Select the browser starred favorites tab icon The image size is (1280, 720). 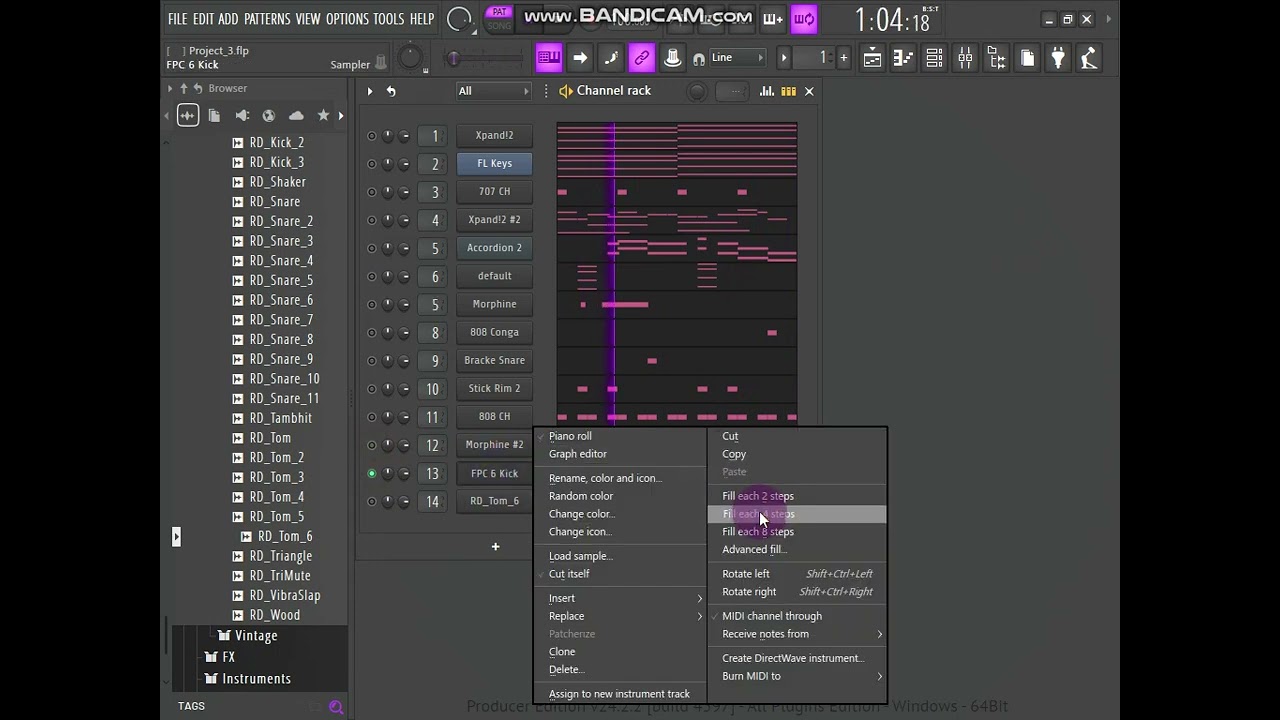[323, 115]
